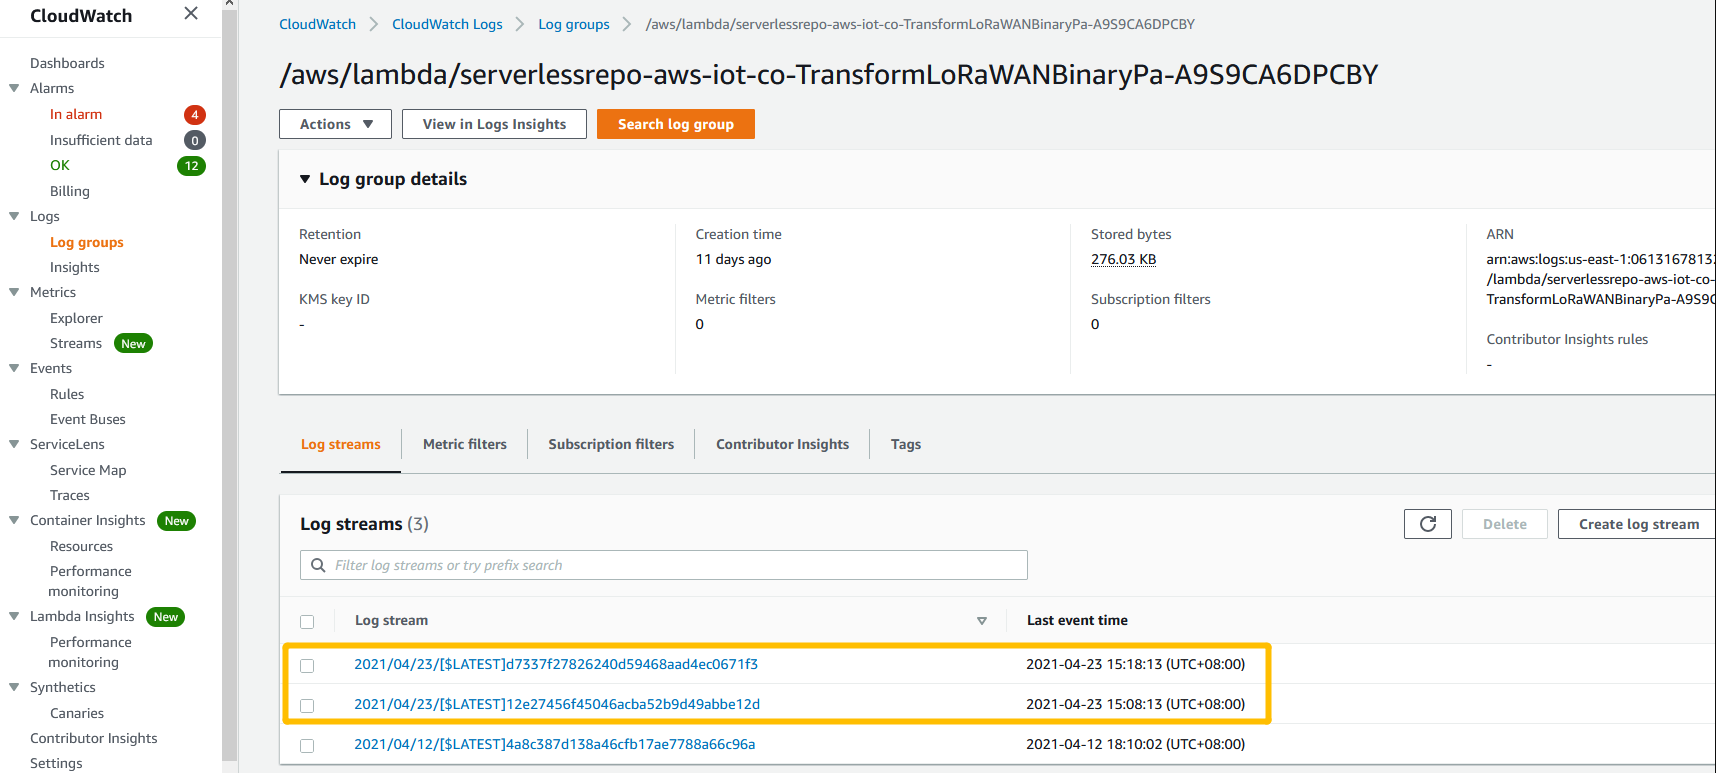Screen dimensions: 1716x773
Task: Open the Insufficient data count badge 0
Action: (195, 141)
